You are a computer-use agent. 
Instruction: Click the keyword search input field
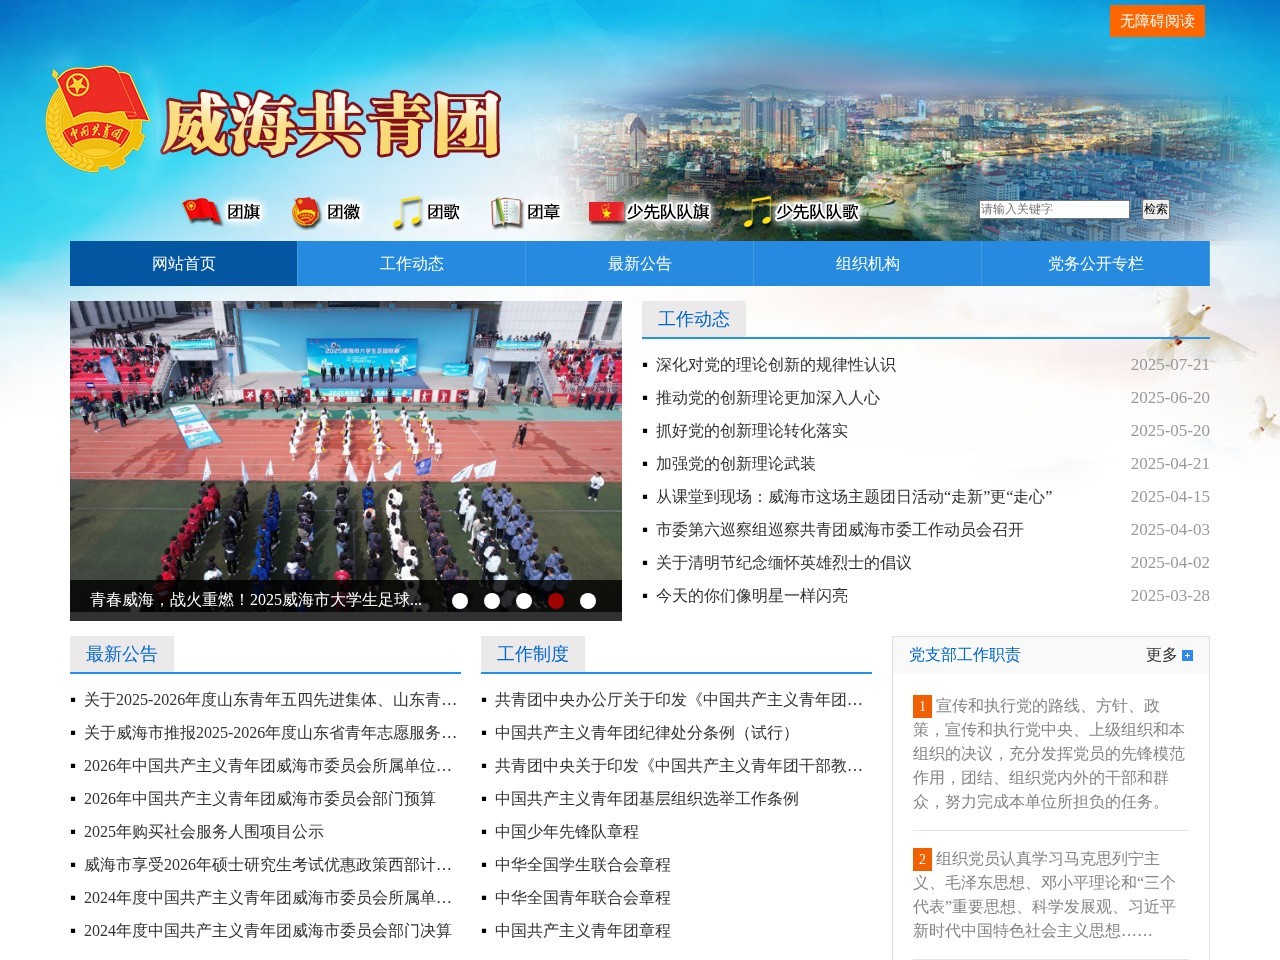click(x=1054, y=209)
